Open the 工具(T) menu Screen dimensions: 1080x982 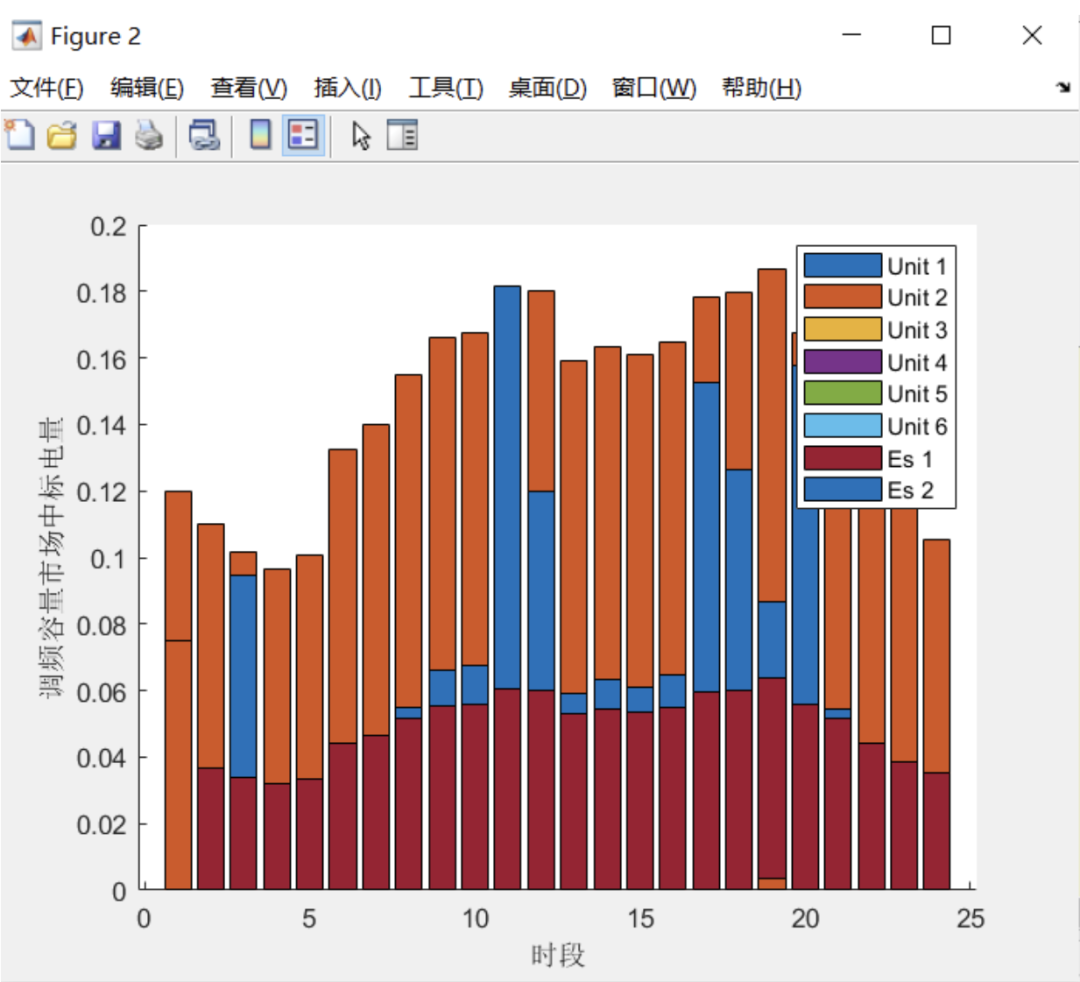tap(446, 88)
